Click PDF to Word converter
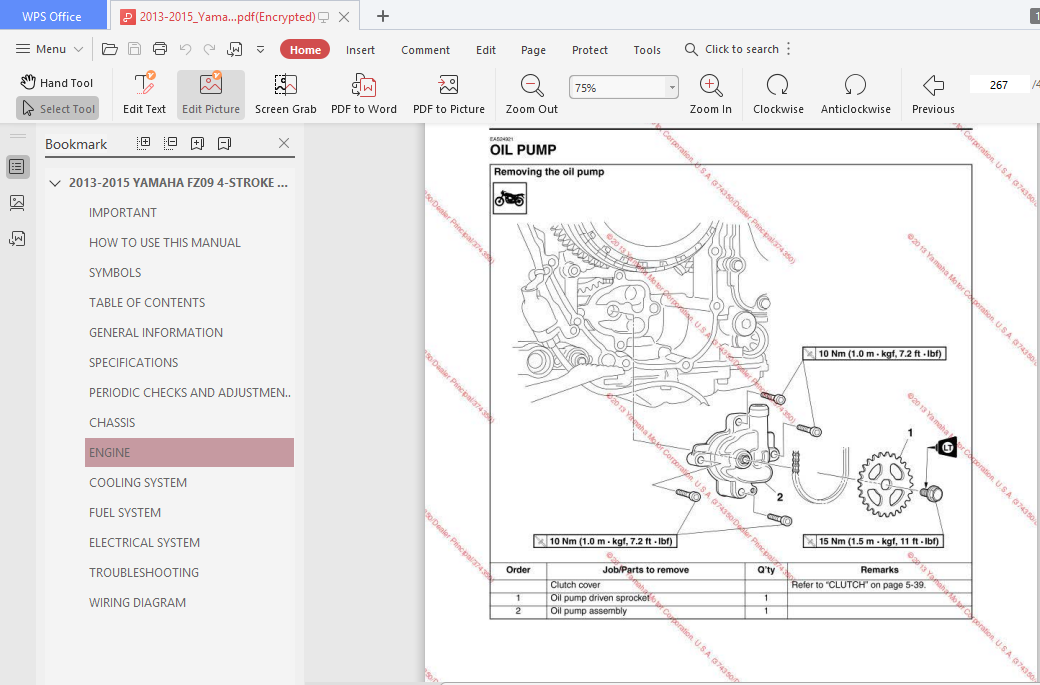This screenshot has width=1040, height=685. coord(363,95)
